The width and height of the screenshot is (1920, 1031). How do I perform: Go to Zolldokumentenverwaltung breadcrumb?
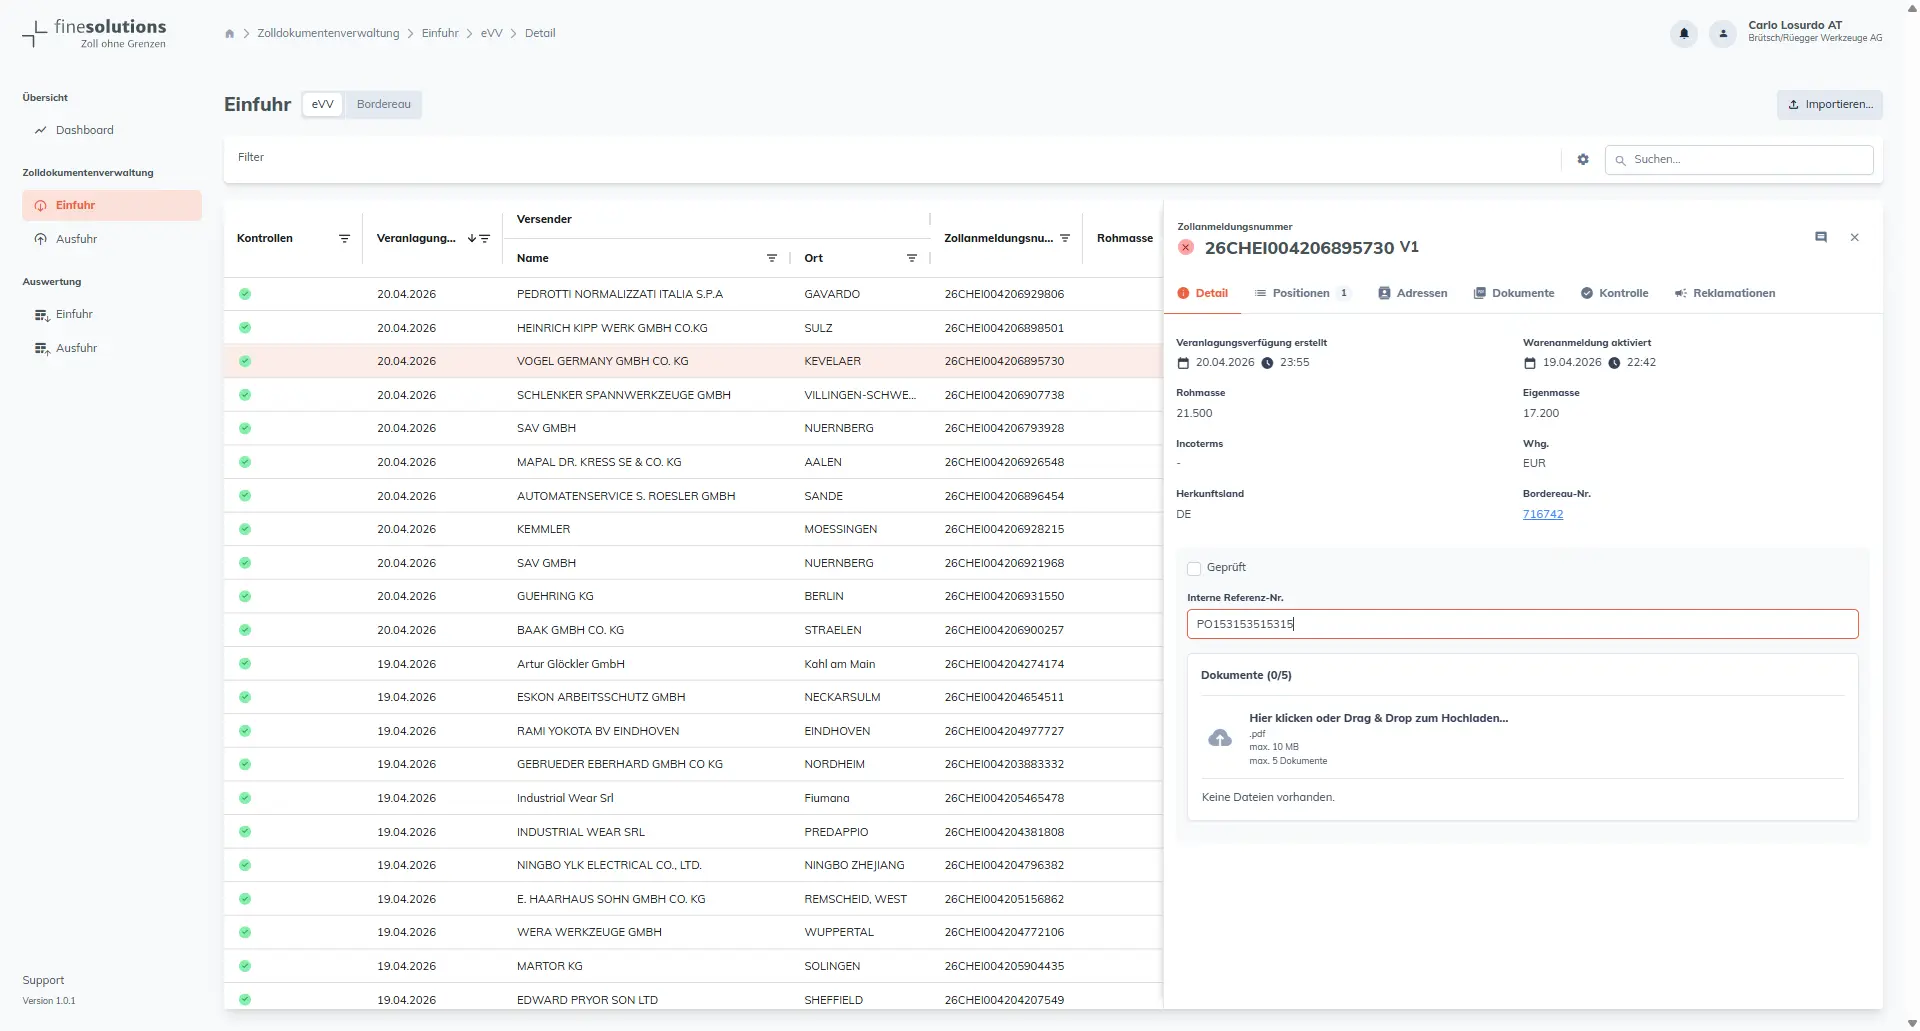[x=328, y=33]
